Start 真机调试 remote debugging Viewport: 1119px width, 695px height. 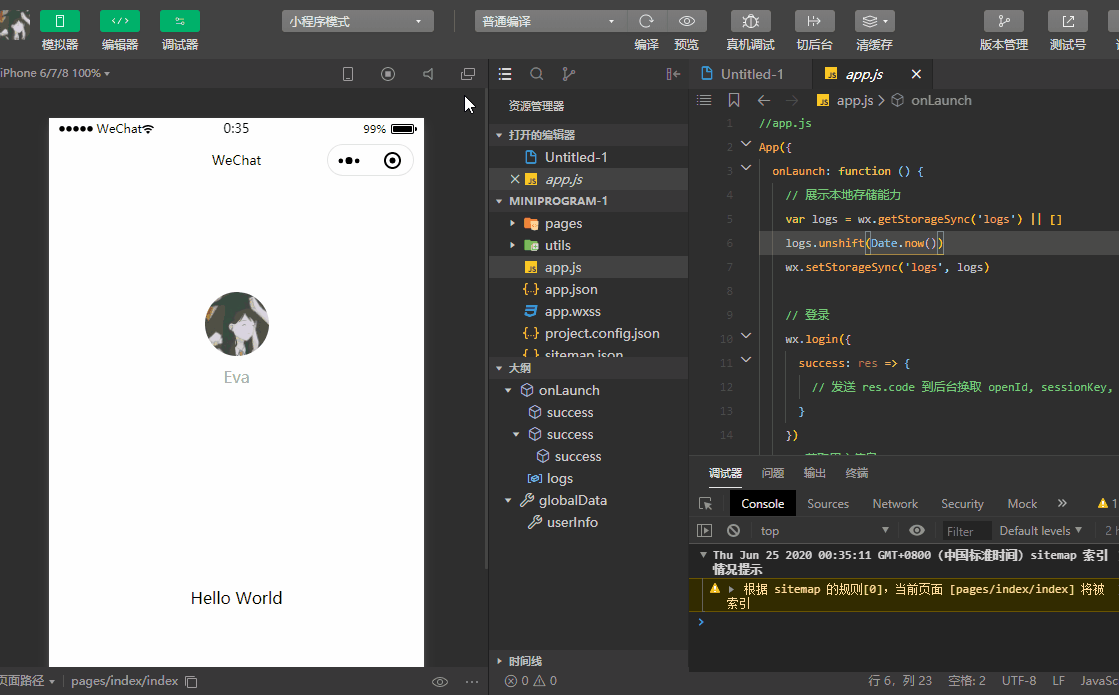751,21
